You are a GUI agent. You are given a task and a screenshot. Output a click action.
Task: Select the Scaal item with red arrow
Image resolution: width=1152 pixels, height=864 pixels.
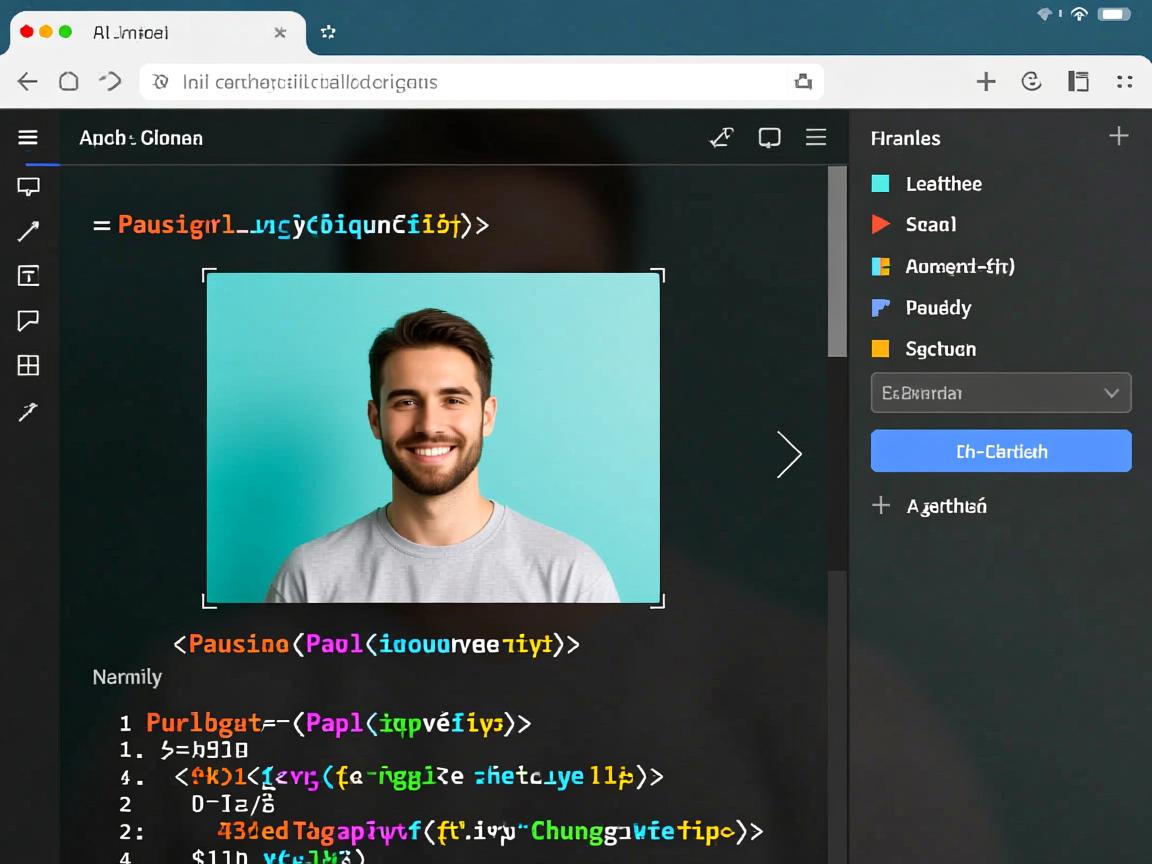coord(930,225)
